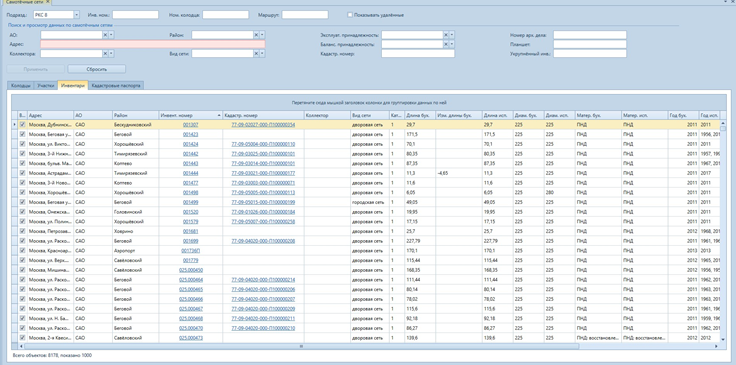The width and height of the screenshot is (736, 365).
Task: Enable the Показывать удалённые checkbox
Action: tap(350, 15)
